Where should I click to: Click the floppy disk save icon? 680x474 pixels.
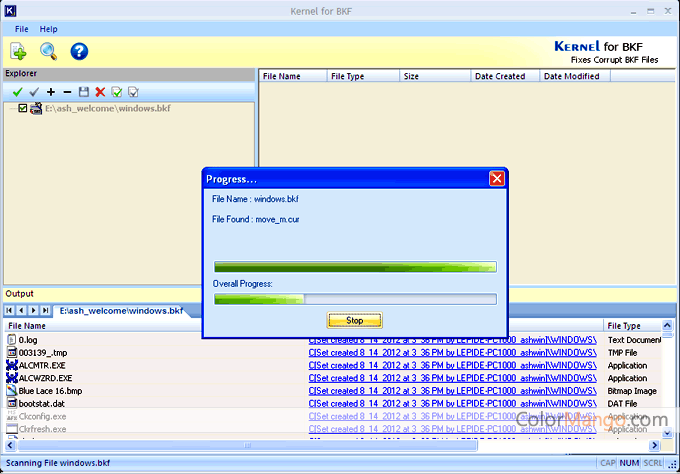pos(84,92)
